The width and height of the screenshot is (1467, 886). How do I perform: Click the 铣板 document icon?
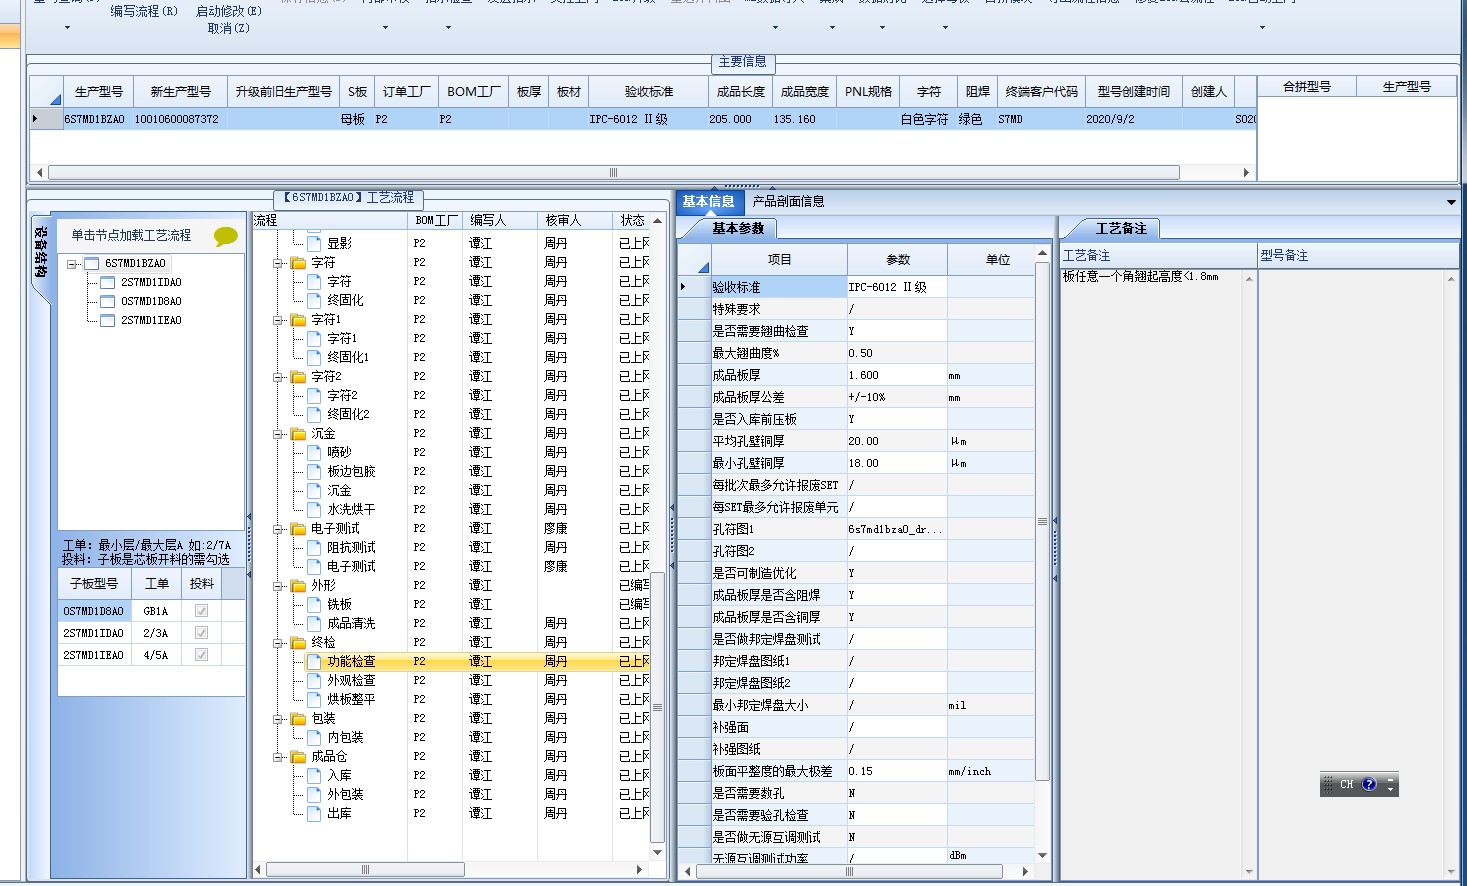314,604
